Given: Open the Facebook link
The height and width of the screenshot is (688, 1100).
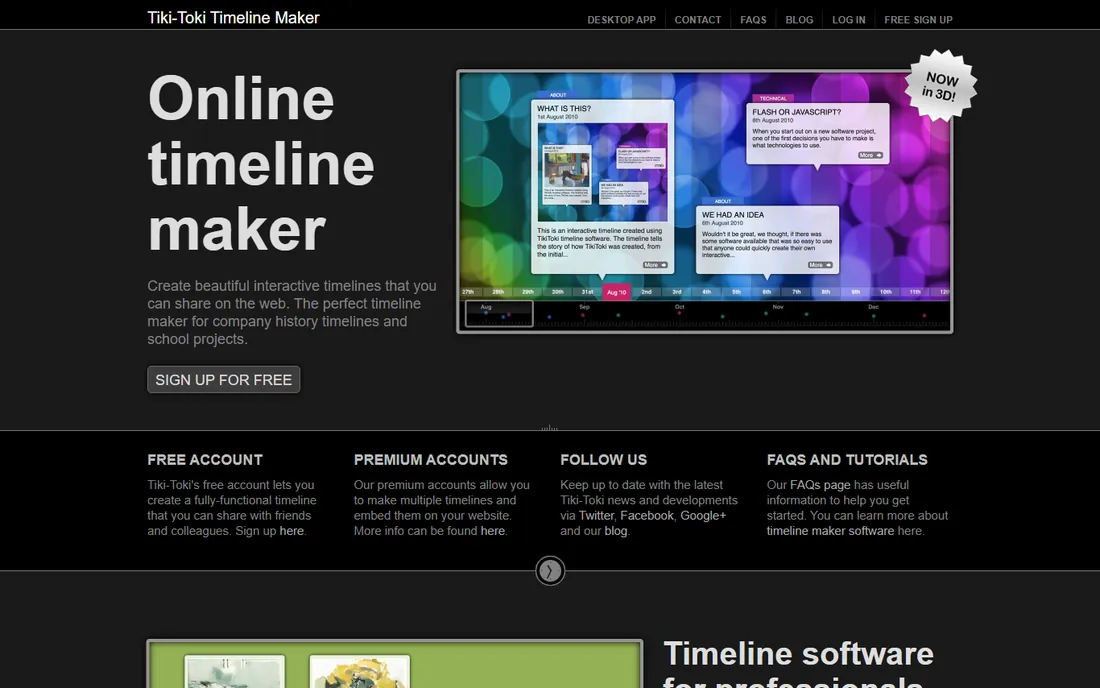Looking at the screenshot, I should (647, 515).
